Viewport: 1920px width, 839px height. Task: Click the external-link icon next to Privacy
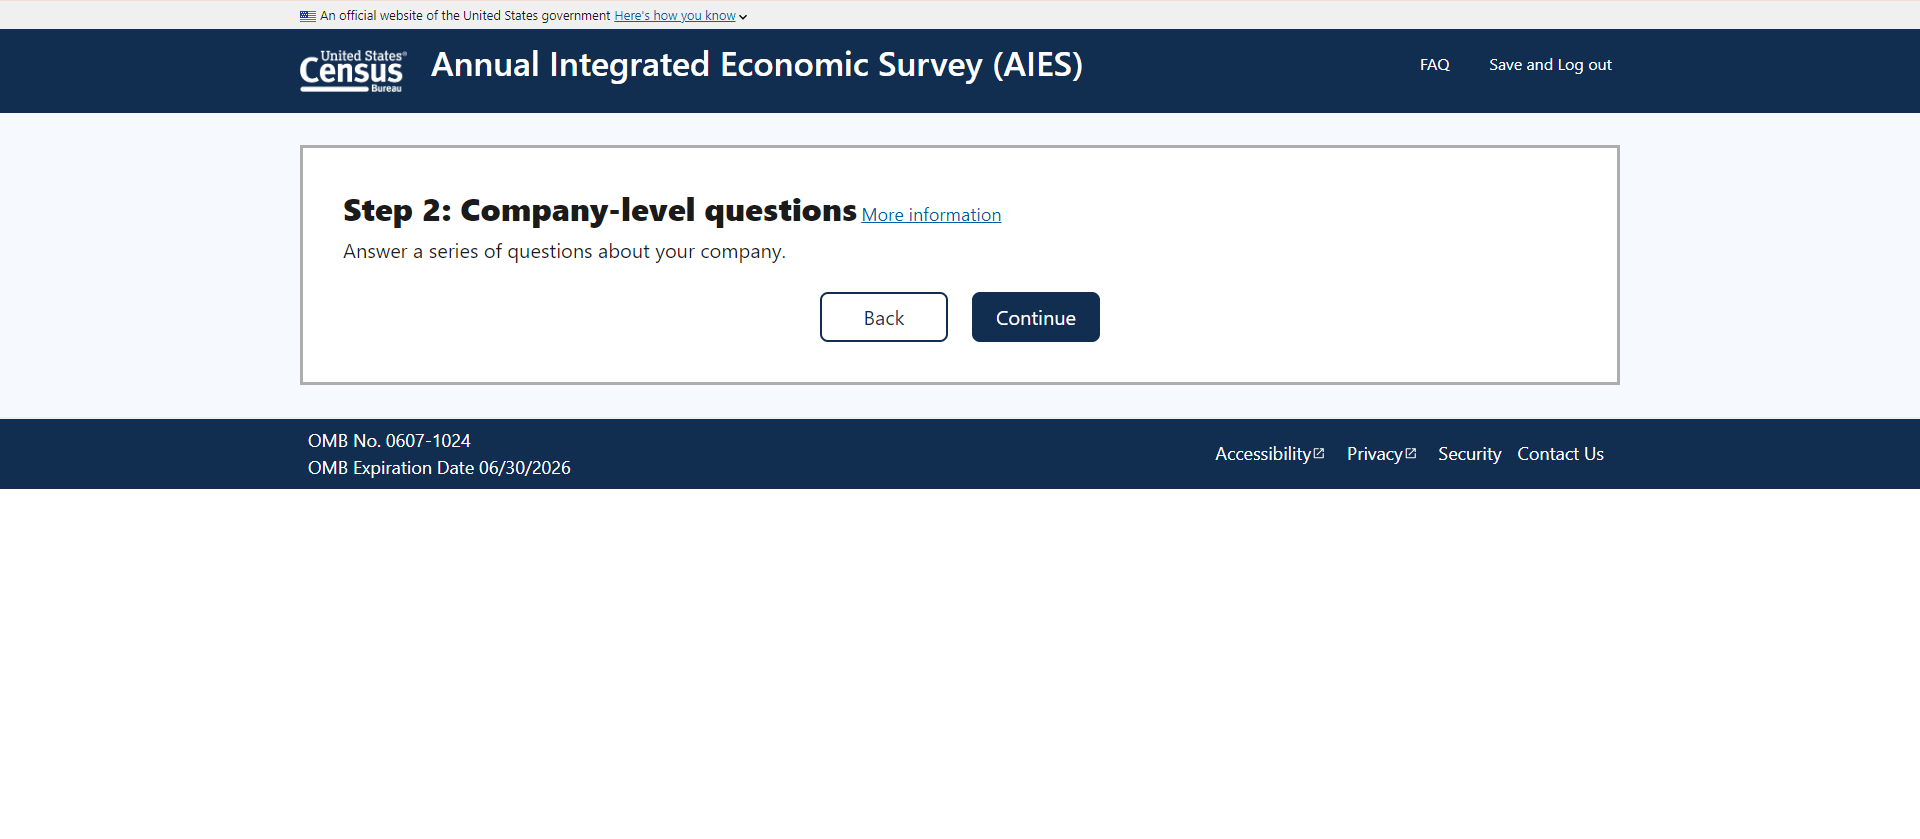[x=1411, y=453]
